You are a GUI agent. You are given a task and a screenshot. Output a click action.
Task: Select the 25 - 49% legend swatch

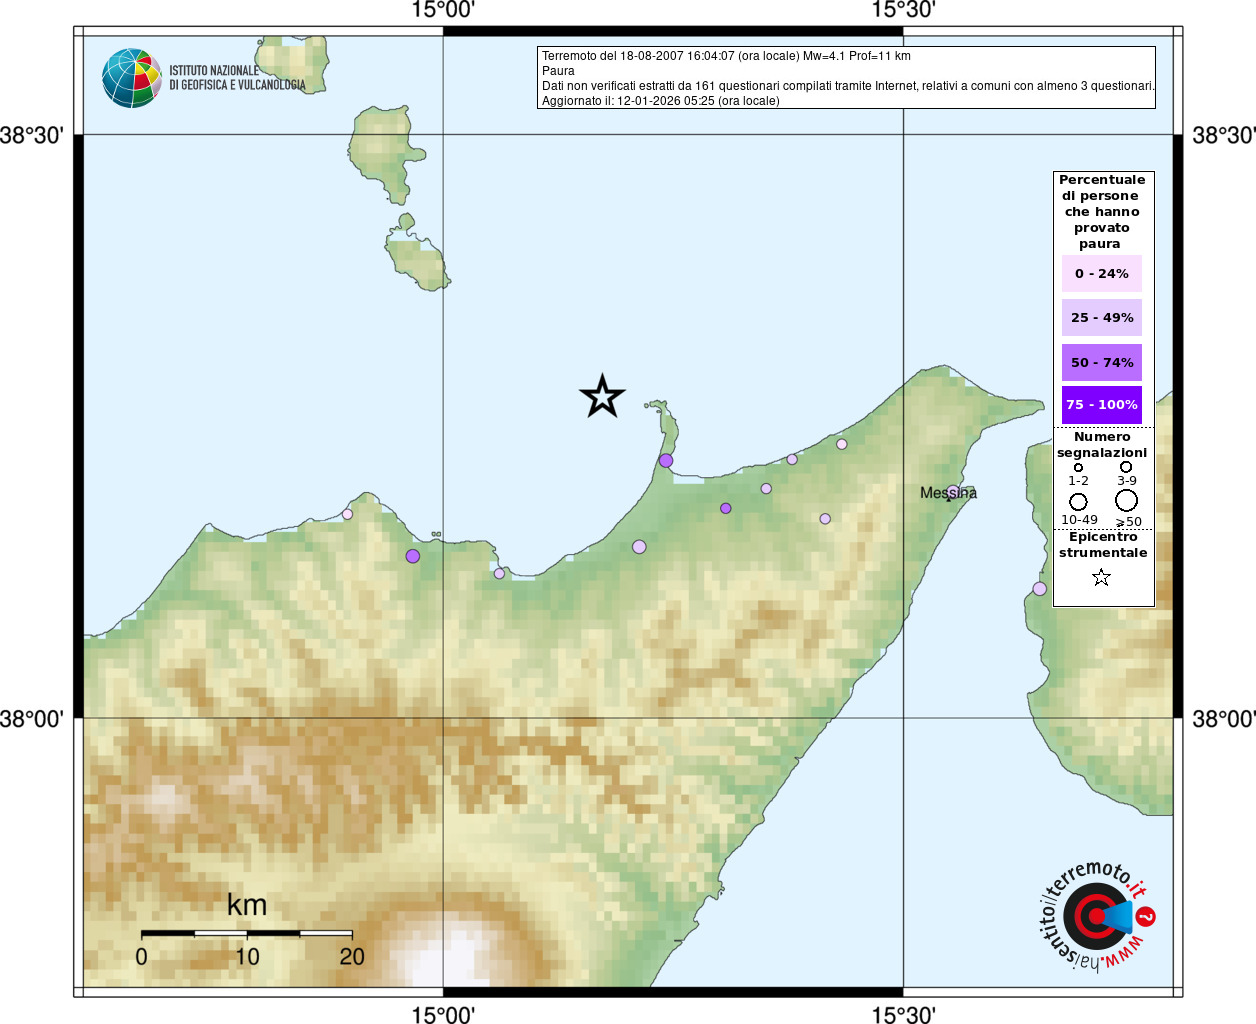[x=1101, y=317]
